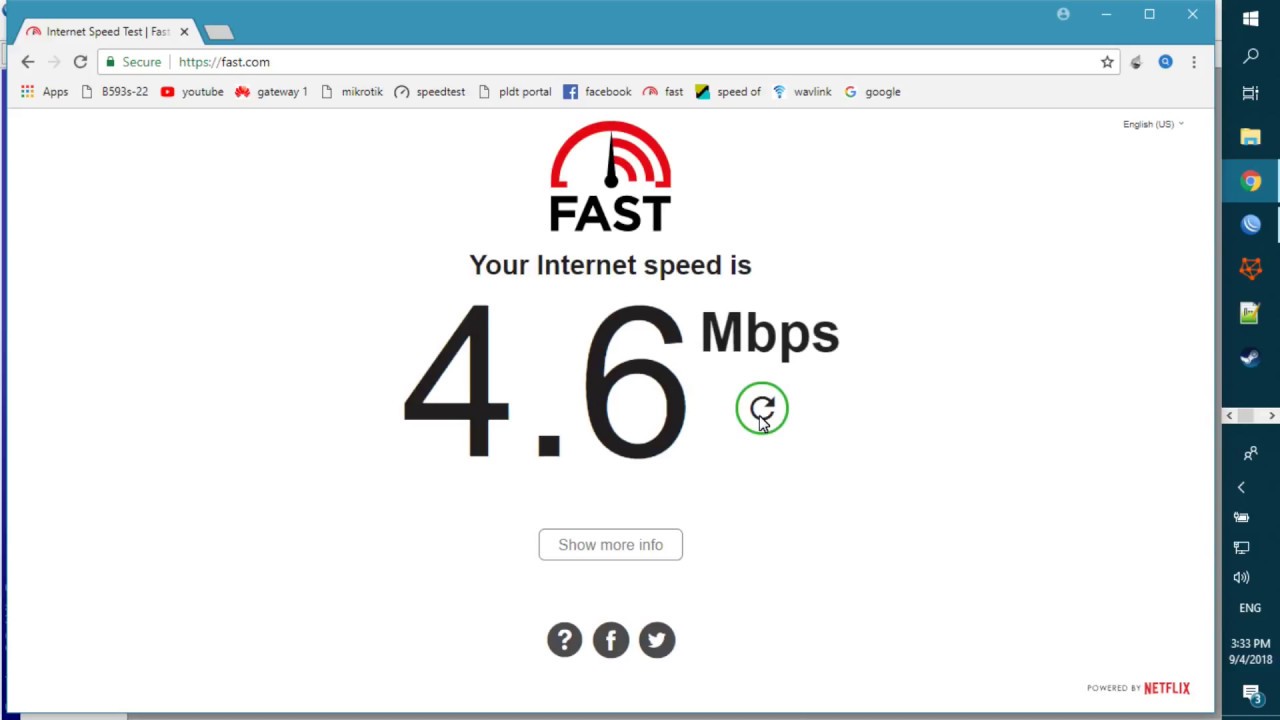
Task: Share result via Facebook icon
Action: (x=611, y=640)
